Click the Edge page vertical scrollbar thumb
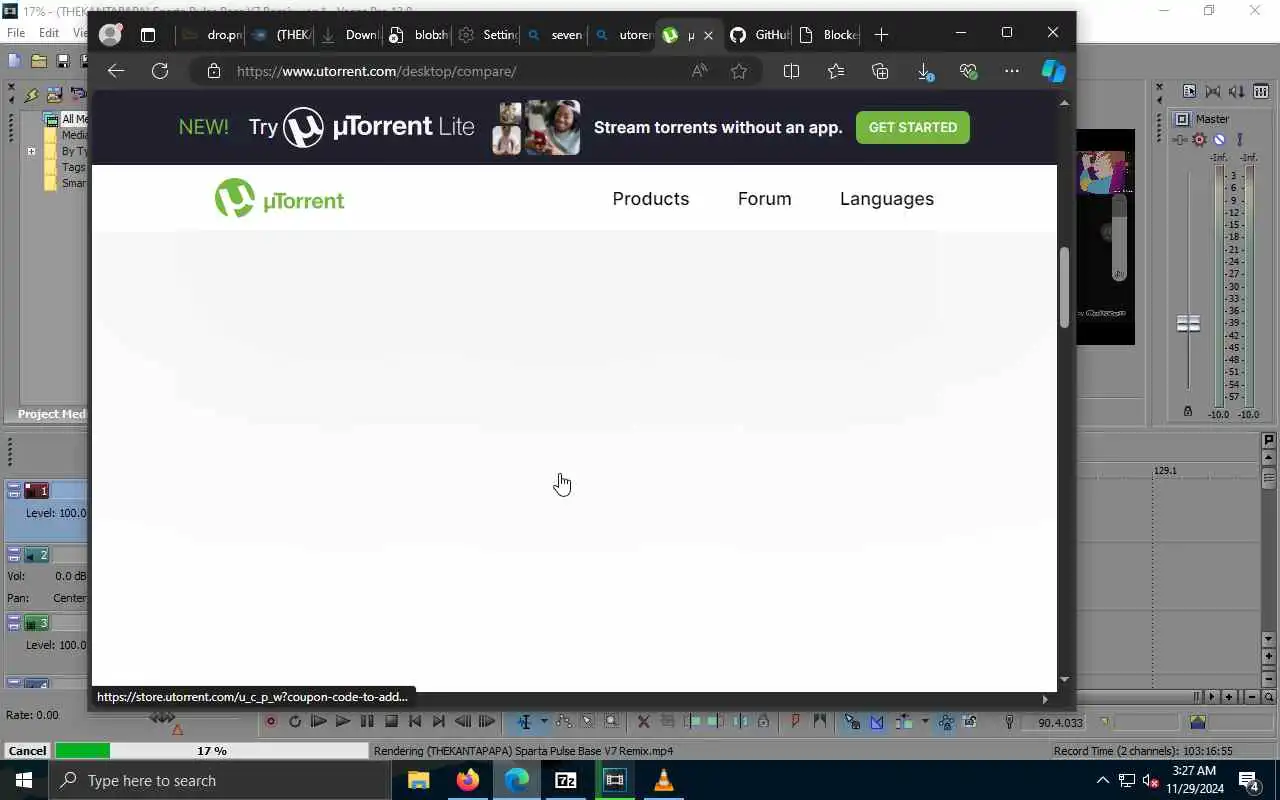The image size is (1280, 800). pos(1064,287)
